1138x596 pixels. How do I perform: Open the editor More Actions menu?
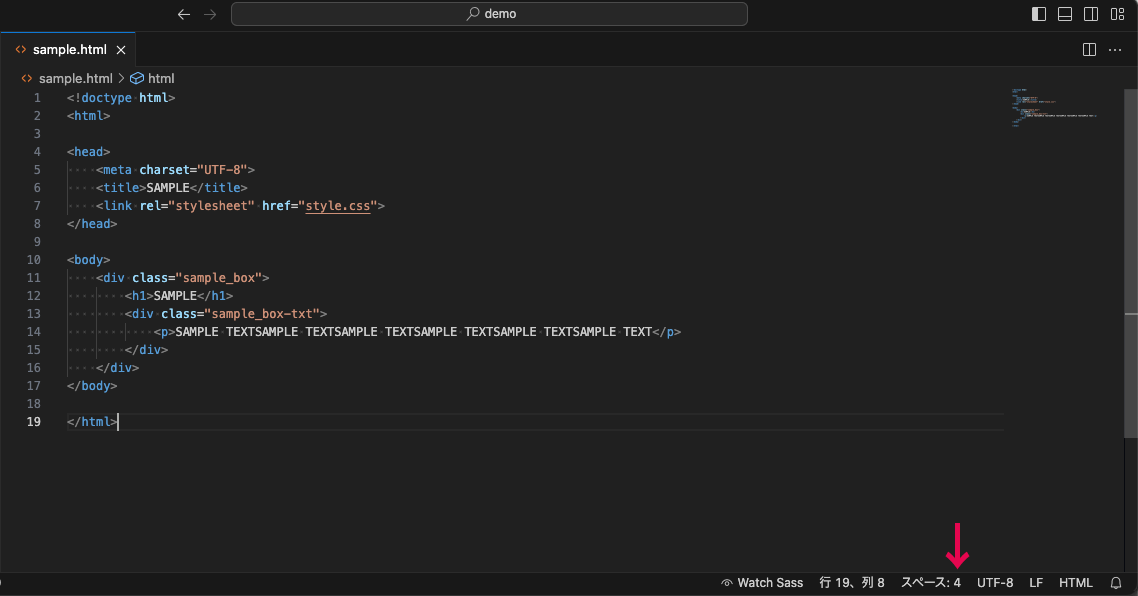(1115, 49)
